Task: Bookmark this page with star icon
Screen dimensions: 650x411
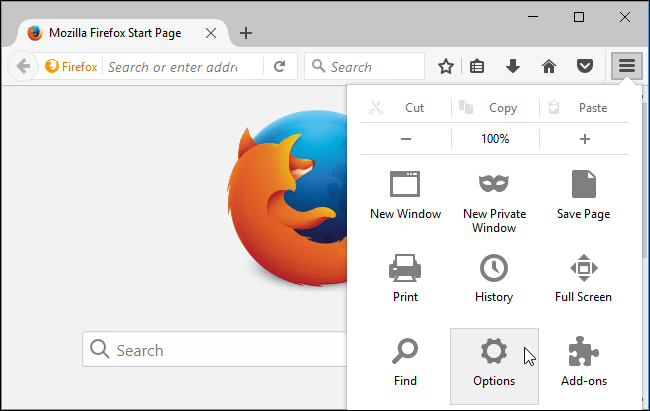Action: click(446, 67)
